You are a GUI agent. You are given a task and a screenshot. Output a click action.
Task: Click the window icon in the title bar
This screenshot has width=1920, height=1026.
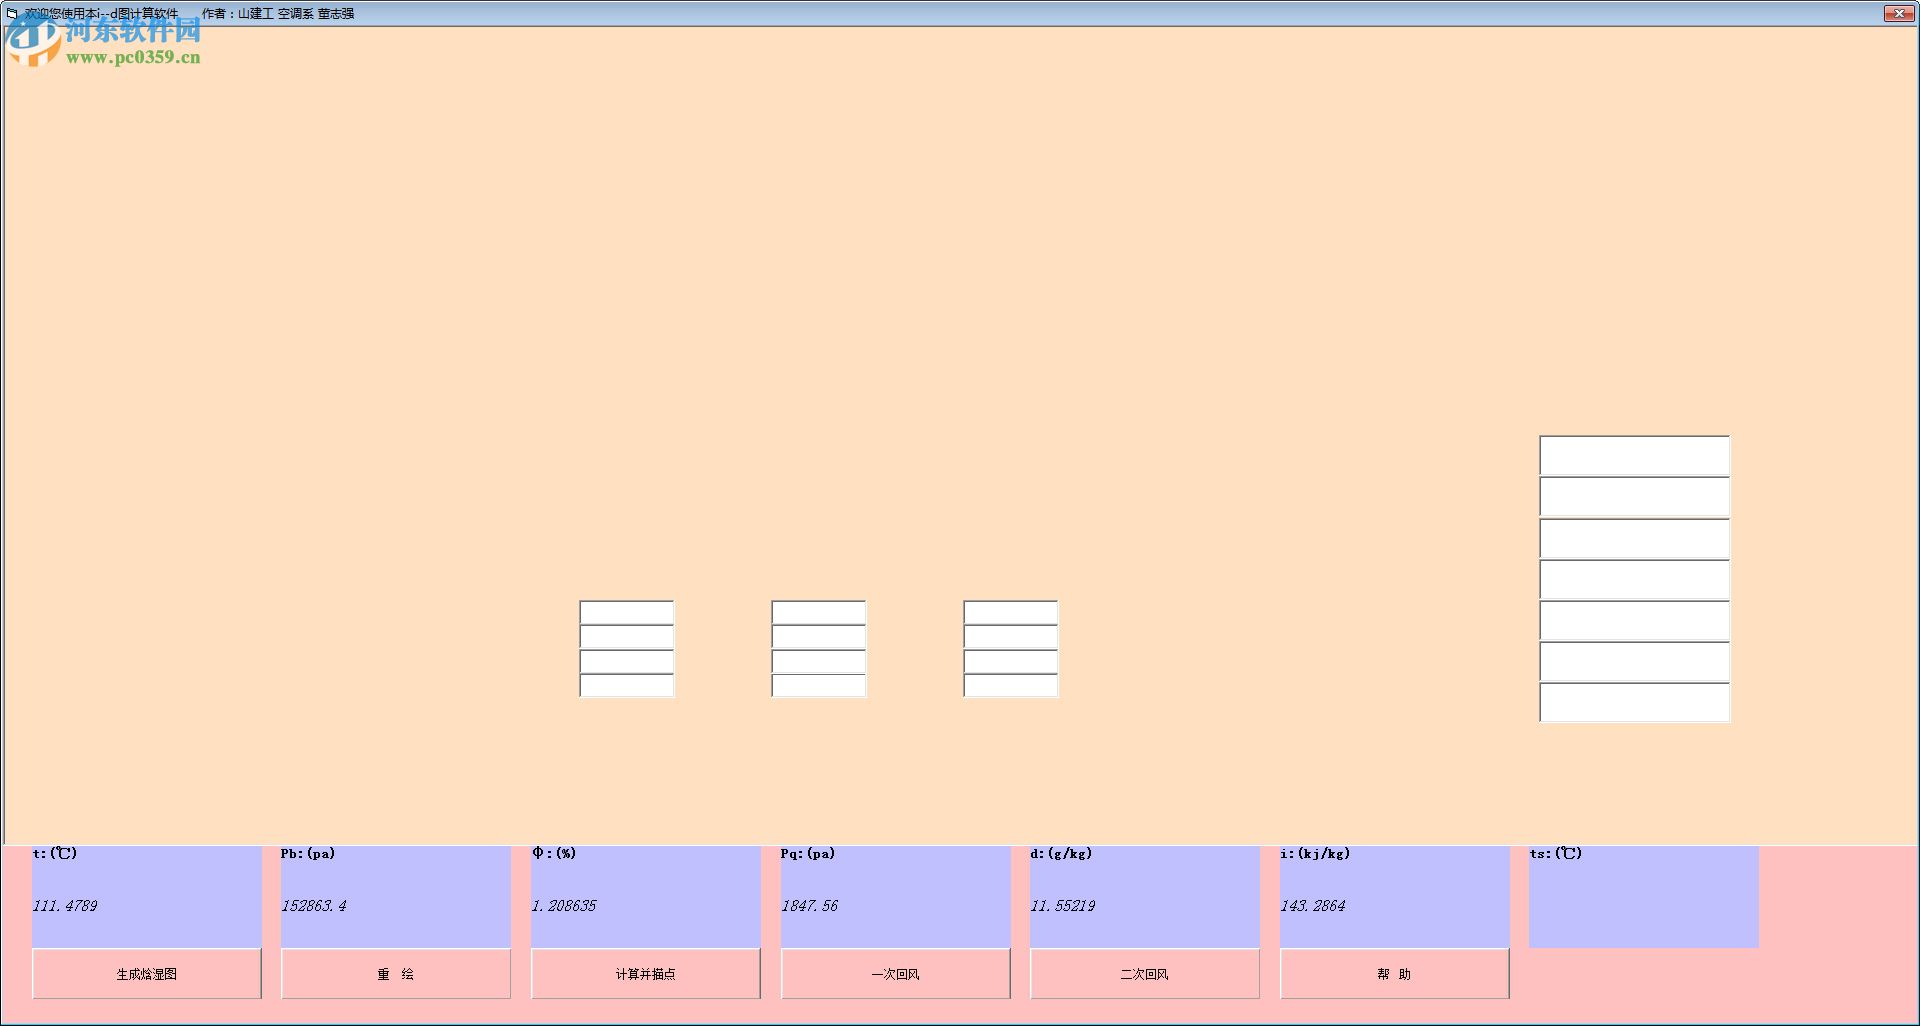coord(12,13)
